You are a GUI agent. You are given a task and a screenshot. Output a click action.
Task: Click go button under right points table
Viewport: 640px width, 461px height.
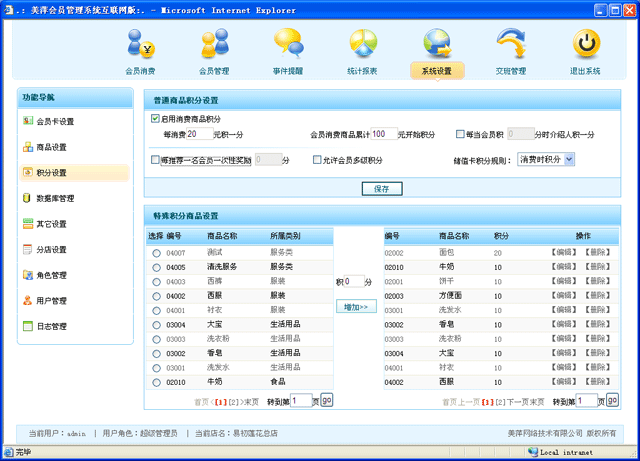(612, 400)
